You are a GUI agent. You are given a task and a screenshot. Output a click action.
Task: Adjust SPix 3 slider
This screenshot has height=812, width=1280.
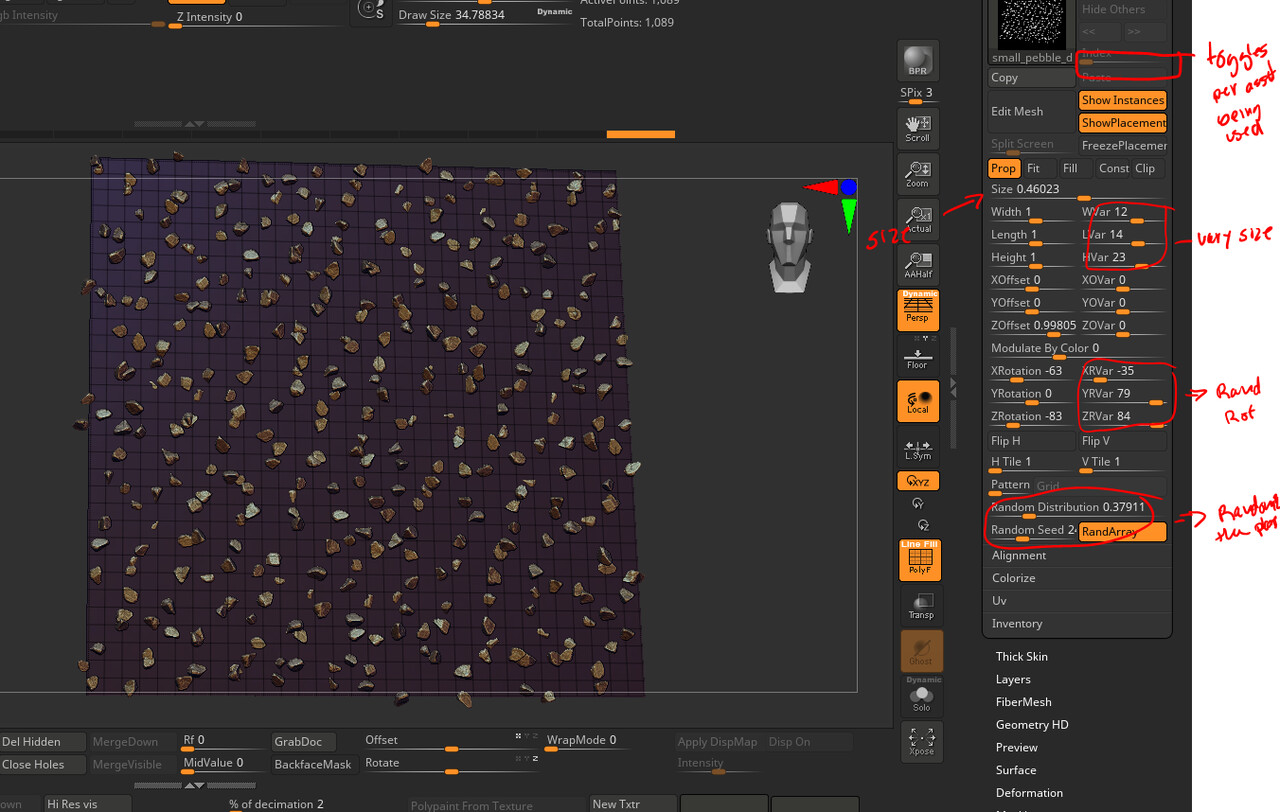point(917,94)
